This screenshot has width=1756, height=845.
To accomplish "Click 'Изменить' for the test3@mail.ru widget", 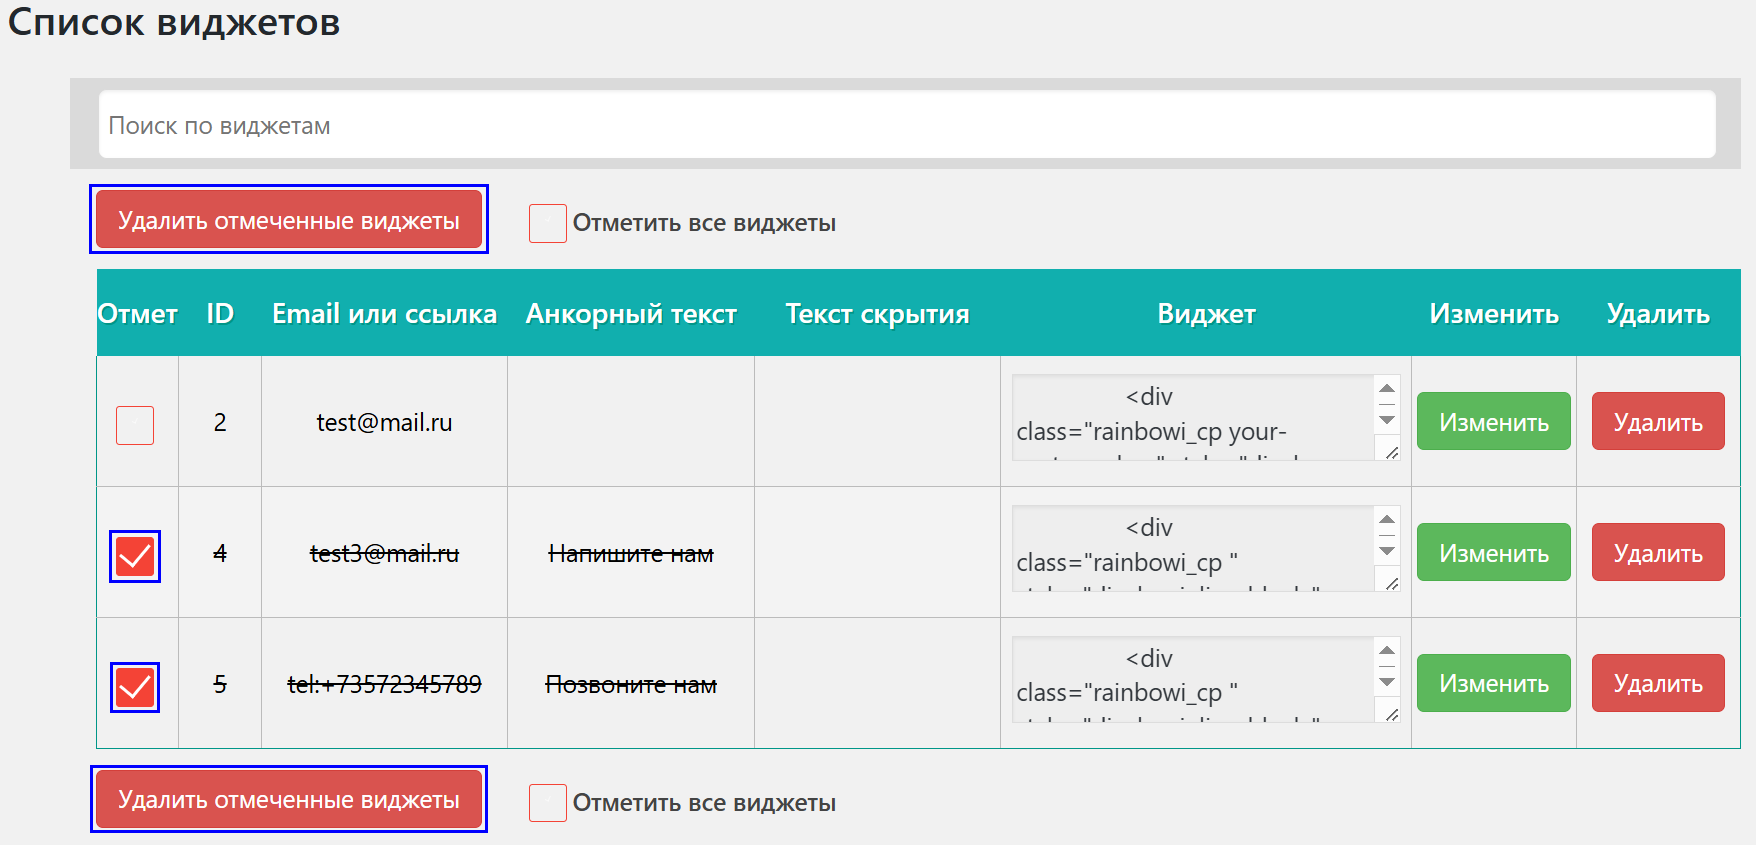I will click(x=1493, y=553).
